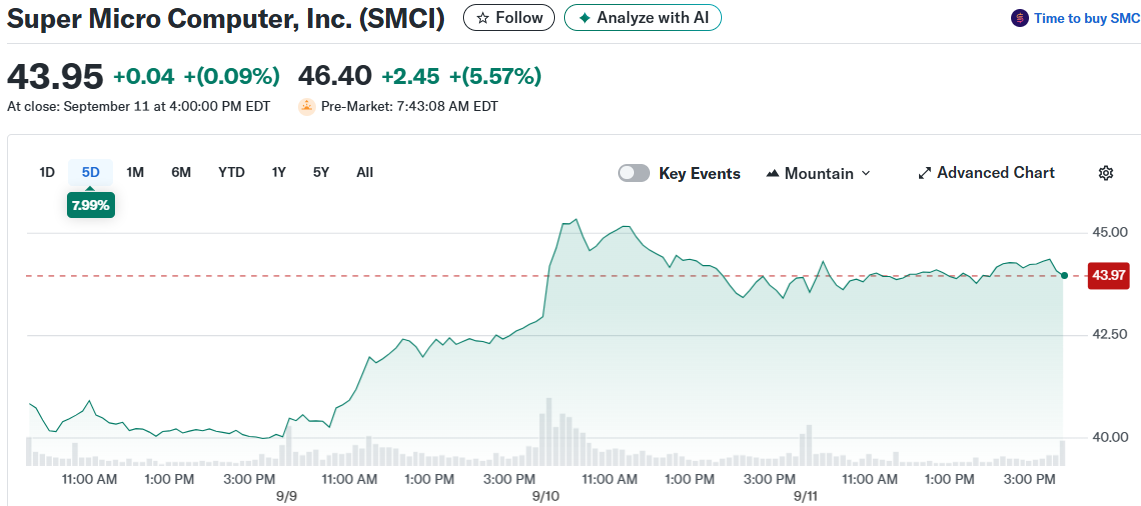The height and width of the screenshot is (506, 1141).
Task: Select the 1M range tab
Action: 135,173
